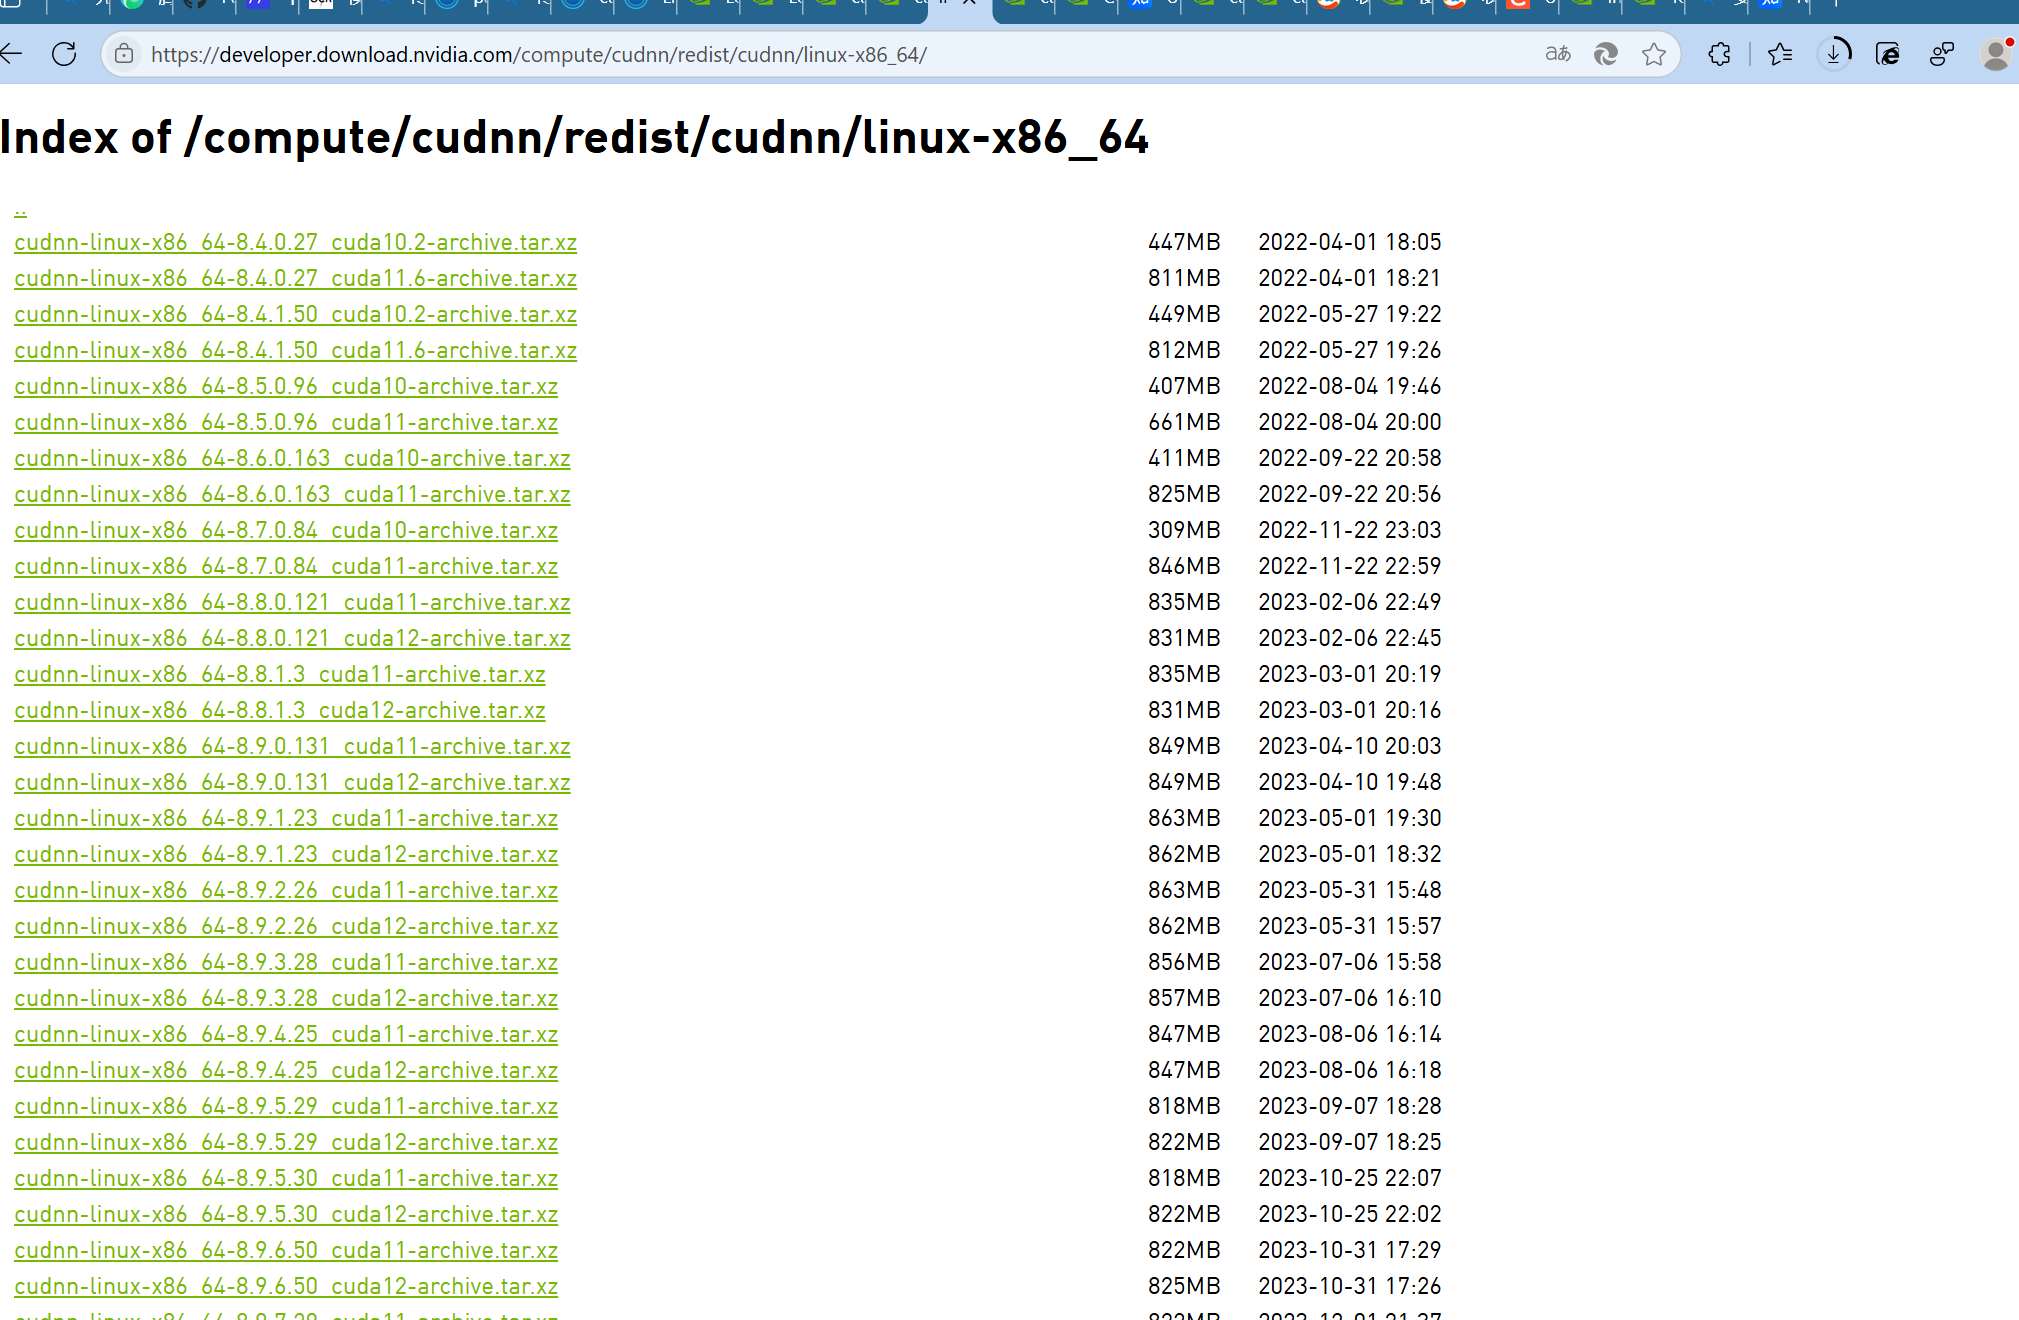
Task: Click the address bar URL
Action: [540, 54]
